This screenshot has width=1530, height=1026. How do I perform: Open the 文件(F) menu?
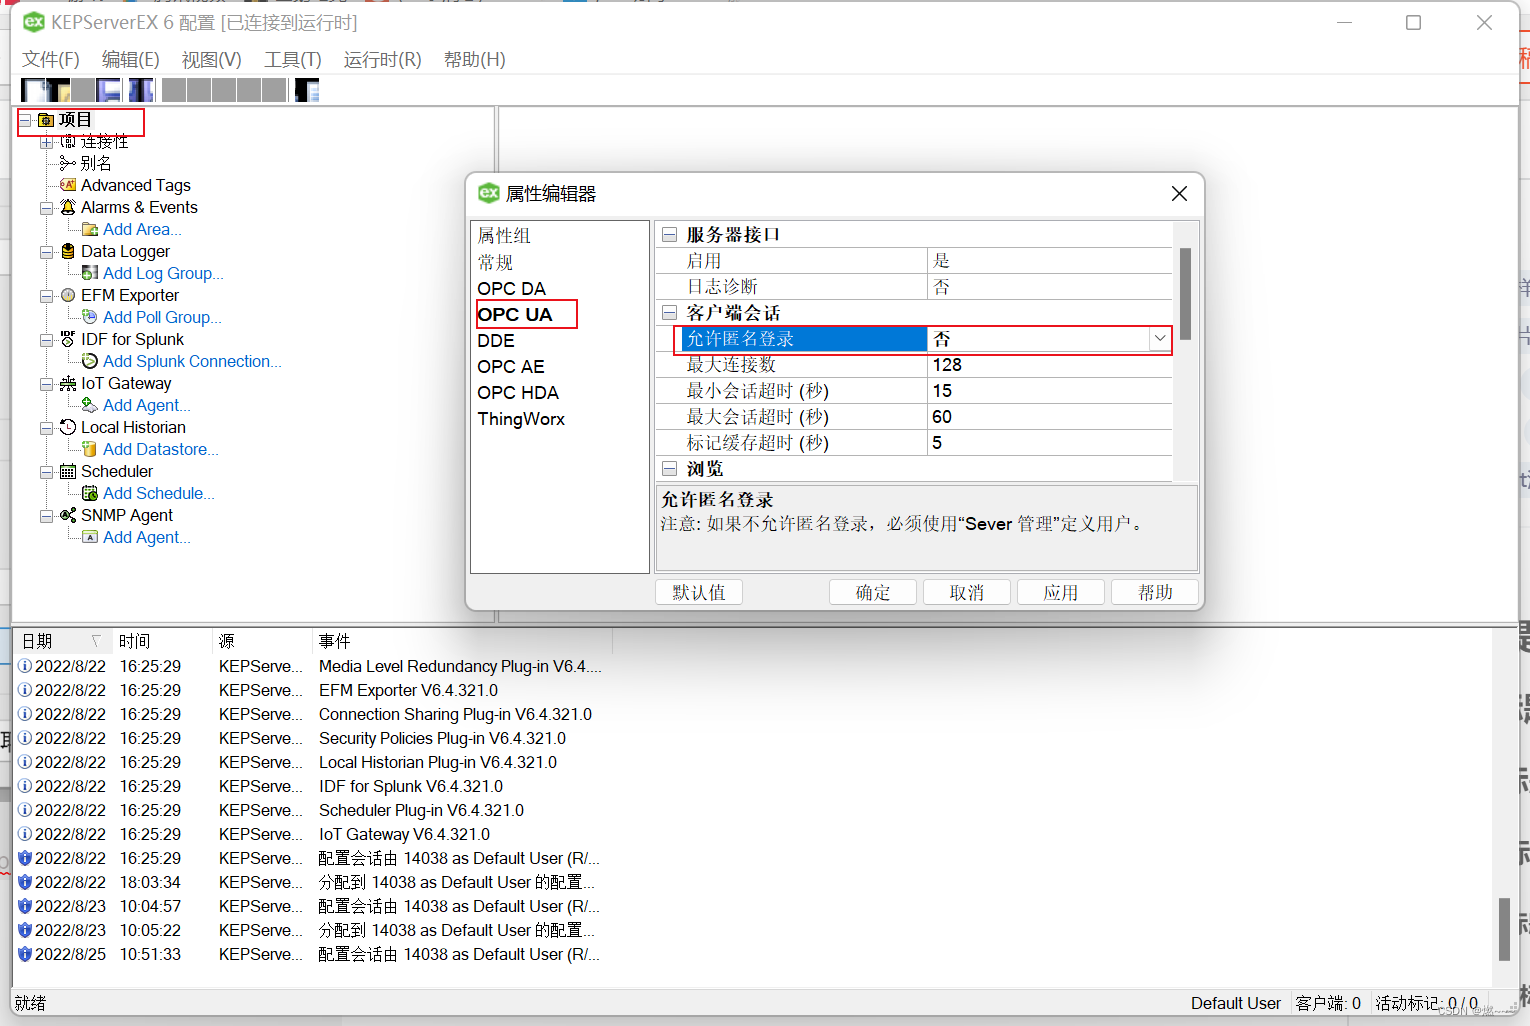pyautogui.click(x=51, y=60)
